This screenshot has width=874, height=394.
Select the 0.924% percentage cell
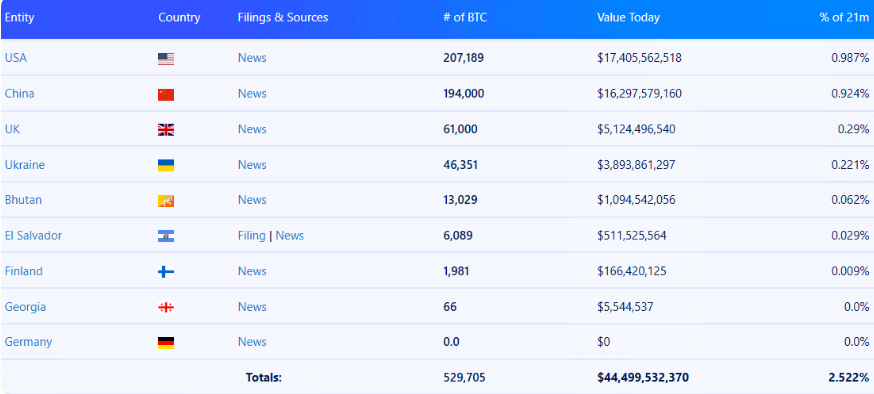[x=850, y=93]
